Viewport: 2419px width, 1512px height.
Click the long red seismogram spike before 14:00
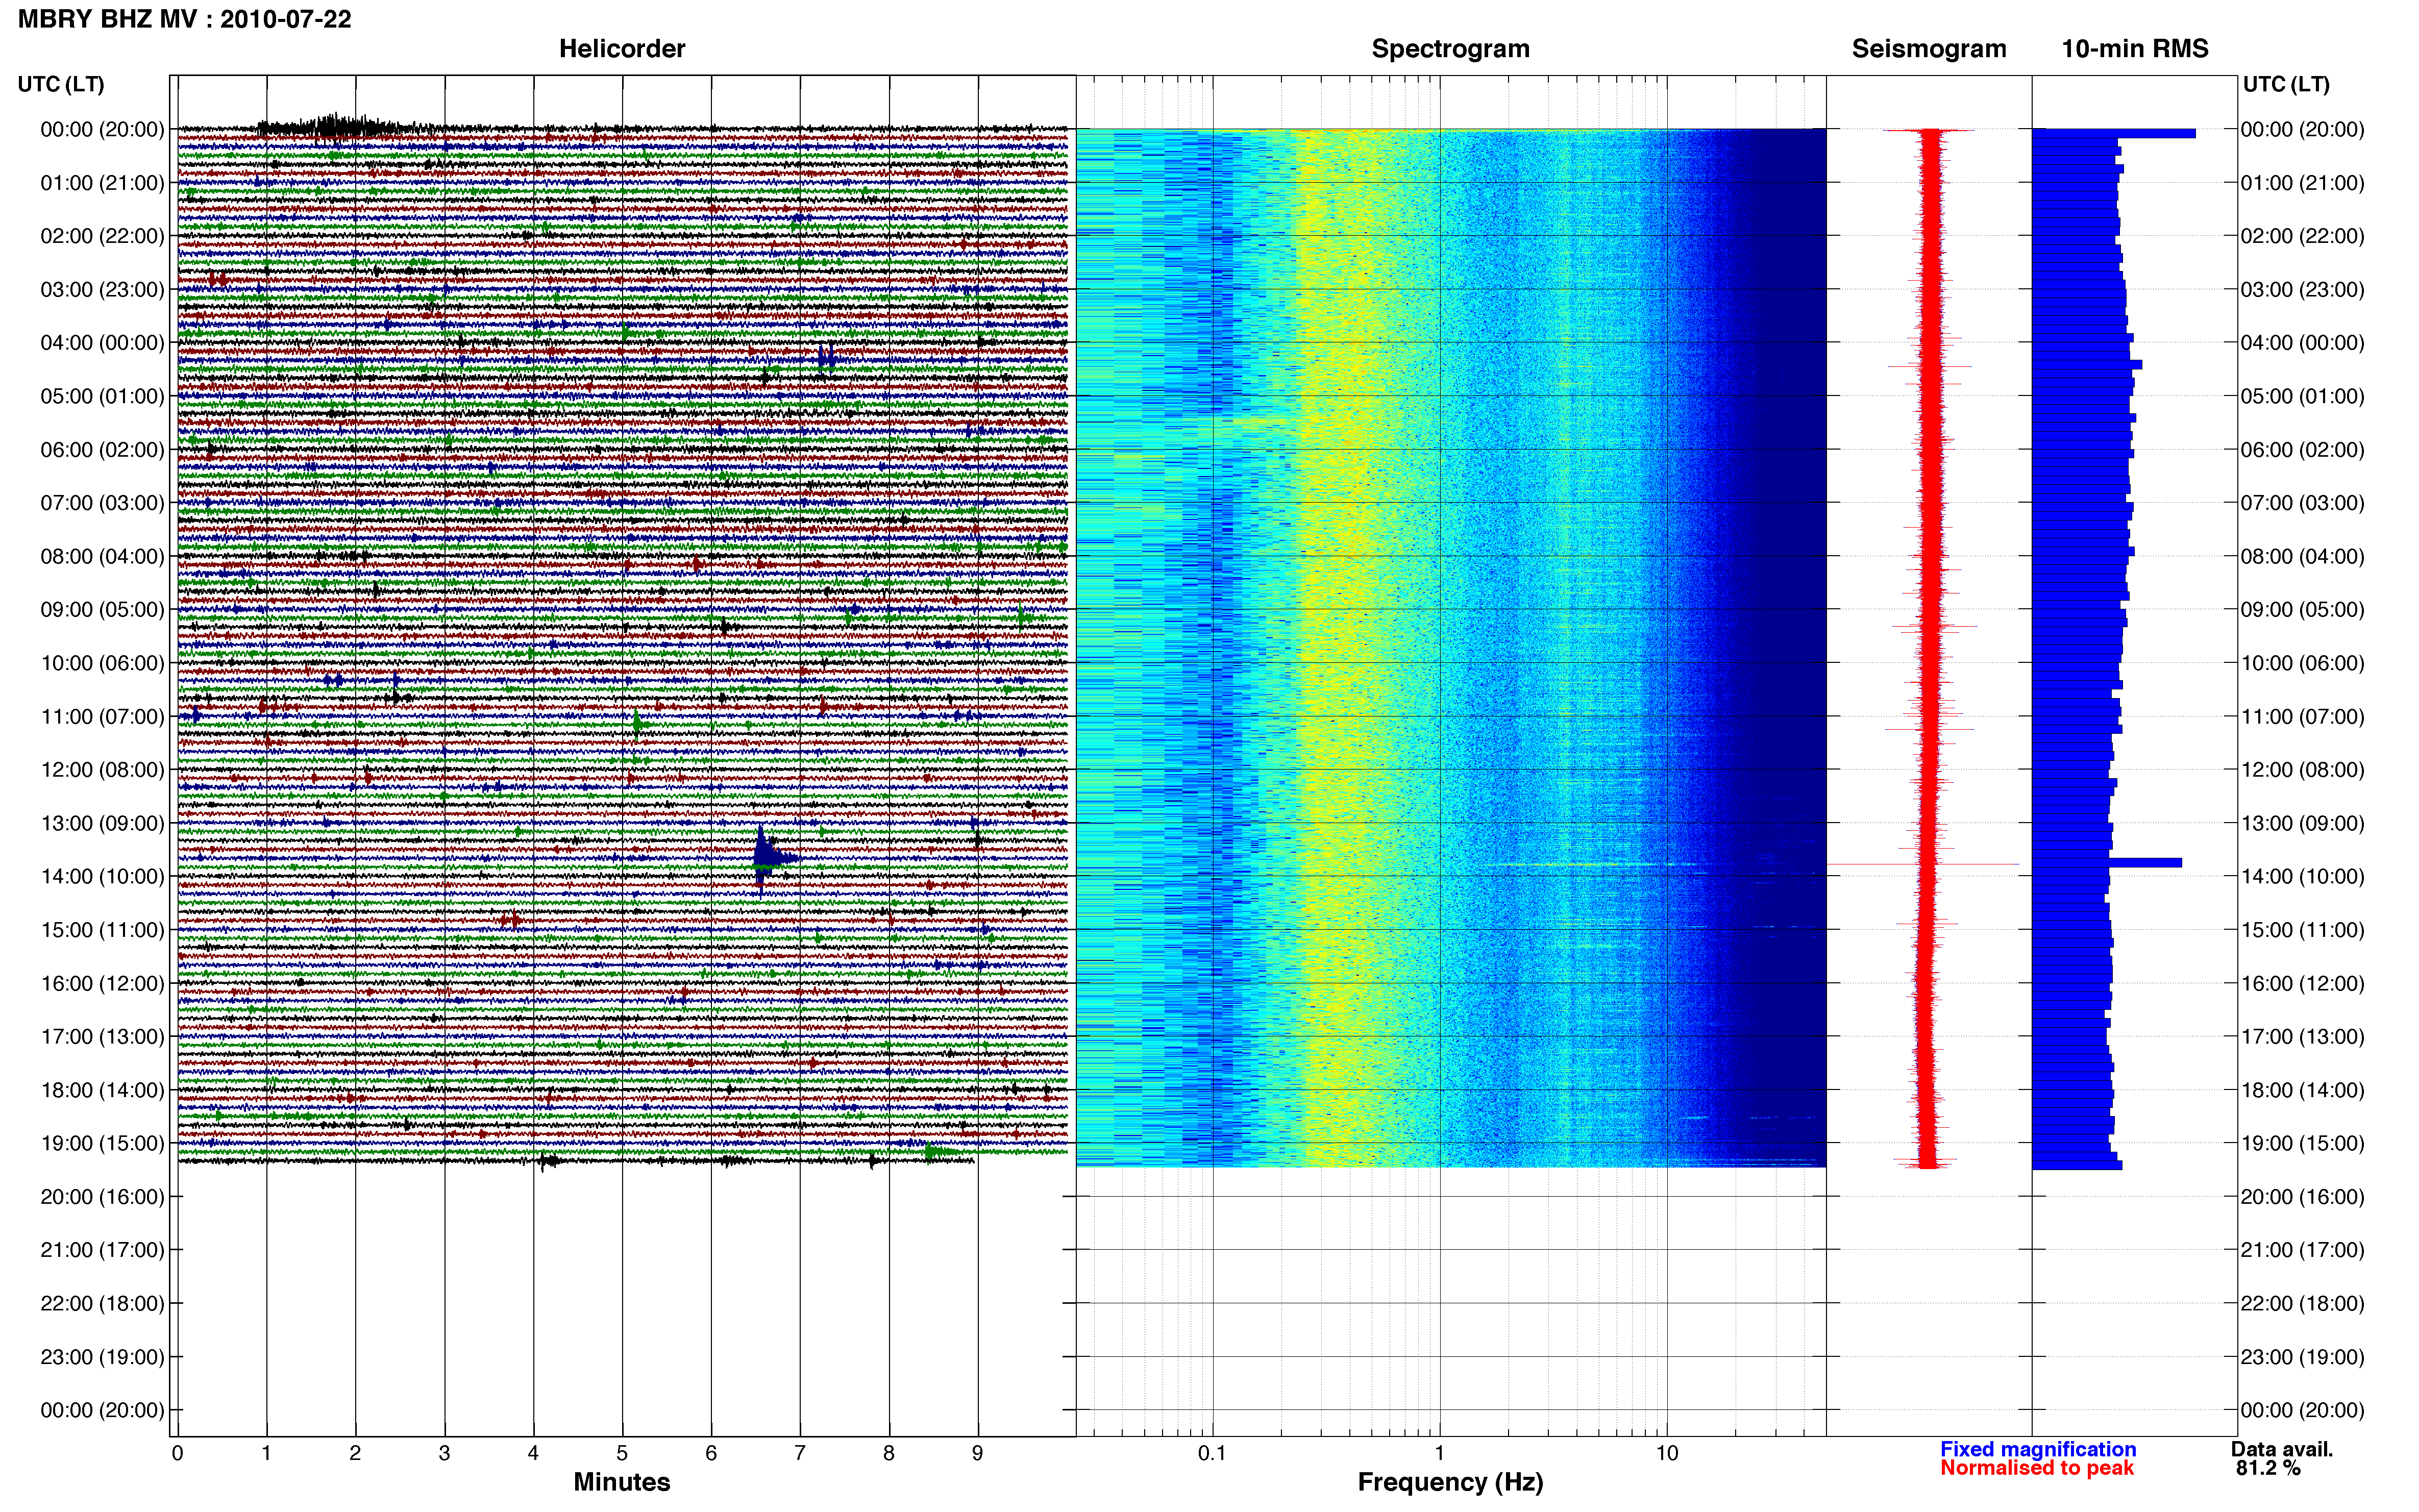[1923, 864]
